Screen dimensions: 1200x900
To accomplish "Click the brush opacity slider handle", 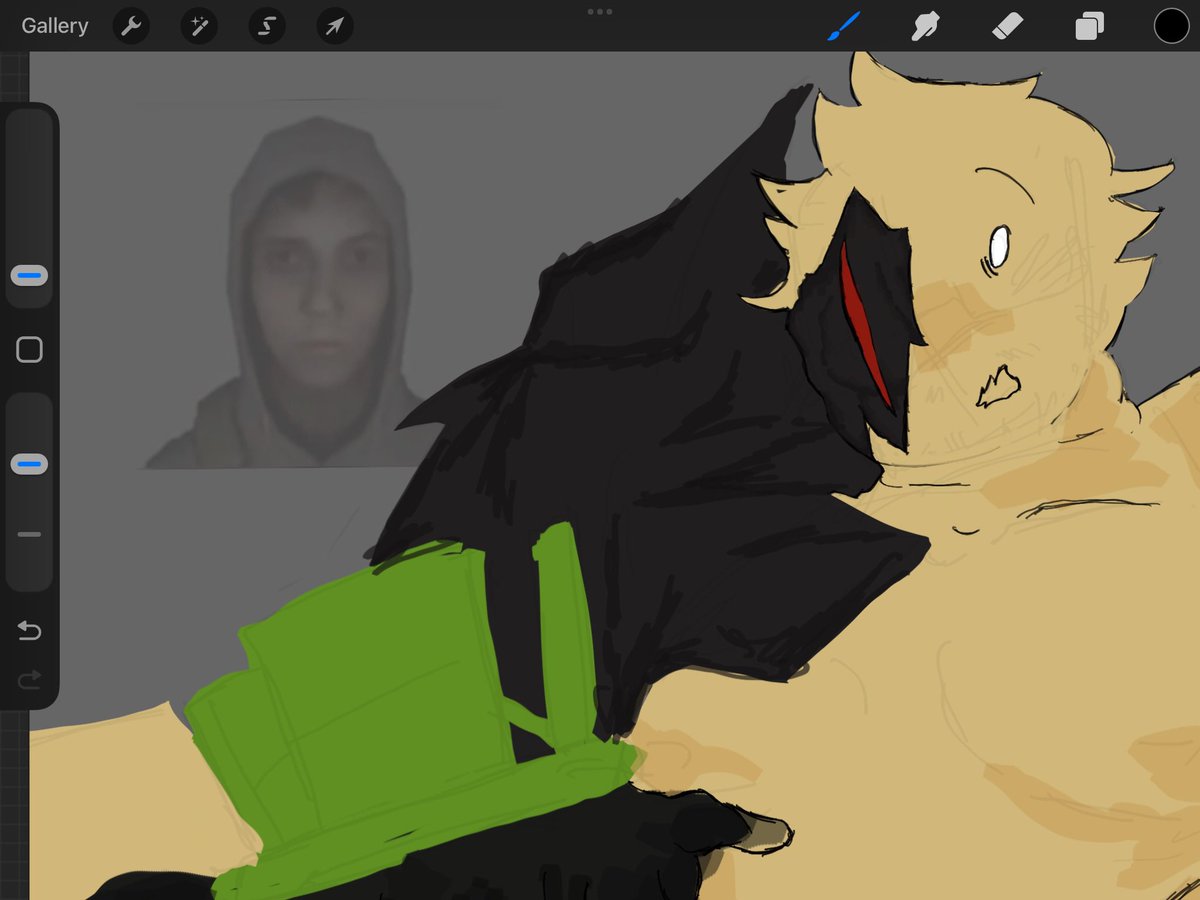I will pyautogui.click(x=29, y=464).
